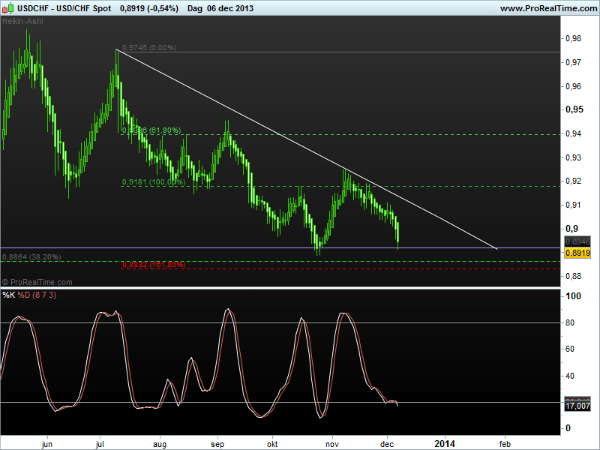This screenshot has width=600, height=450.
Task: Click the jun month label on time axis
Action: point(47,444)
